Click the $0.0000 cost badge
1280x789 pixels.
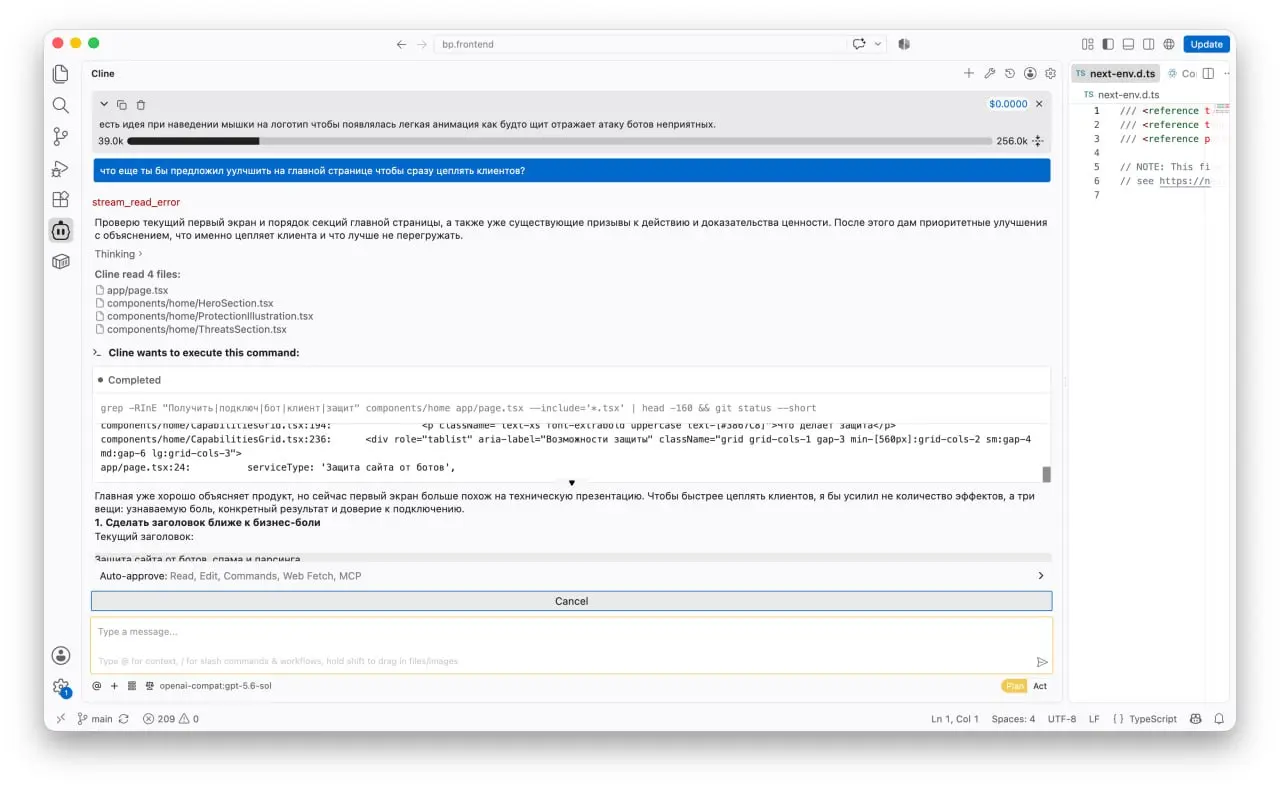pyautogui.click(x=1008, y=104)
